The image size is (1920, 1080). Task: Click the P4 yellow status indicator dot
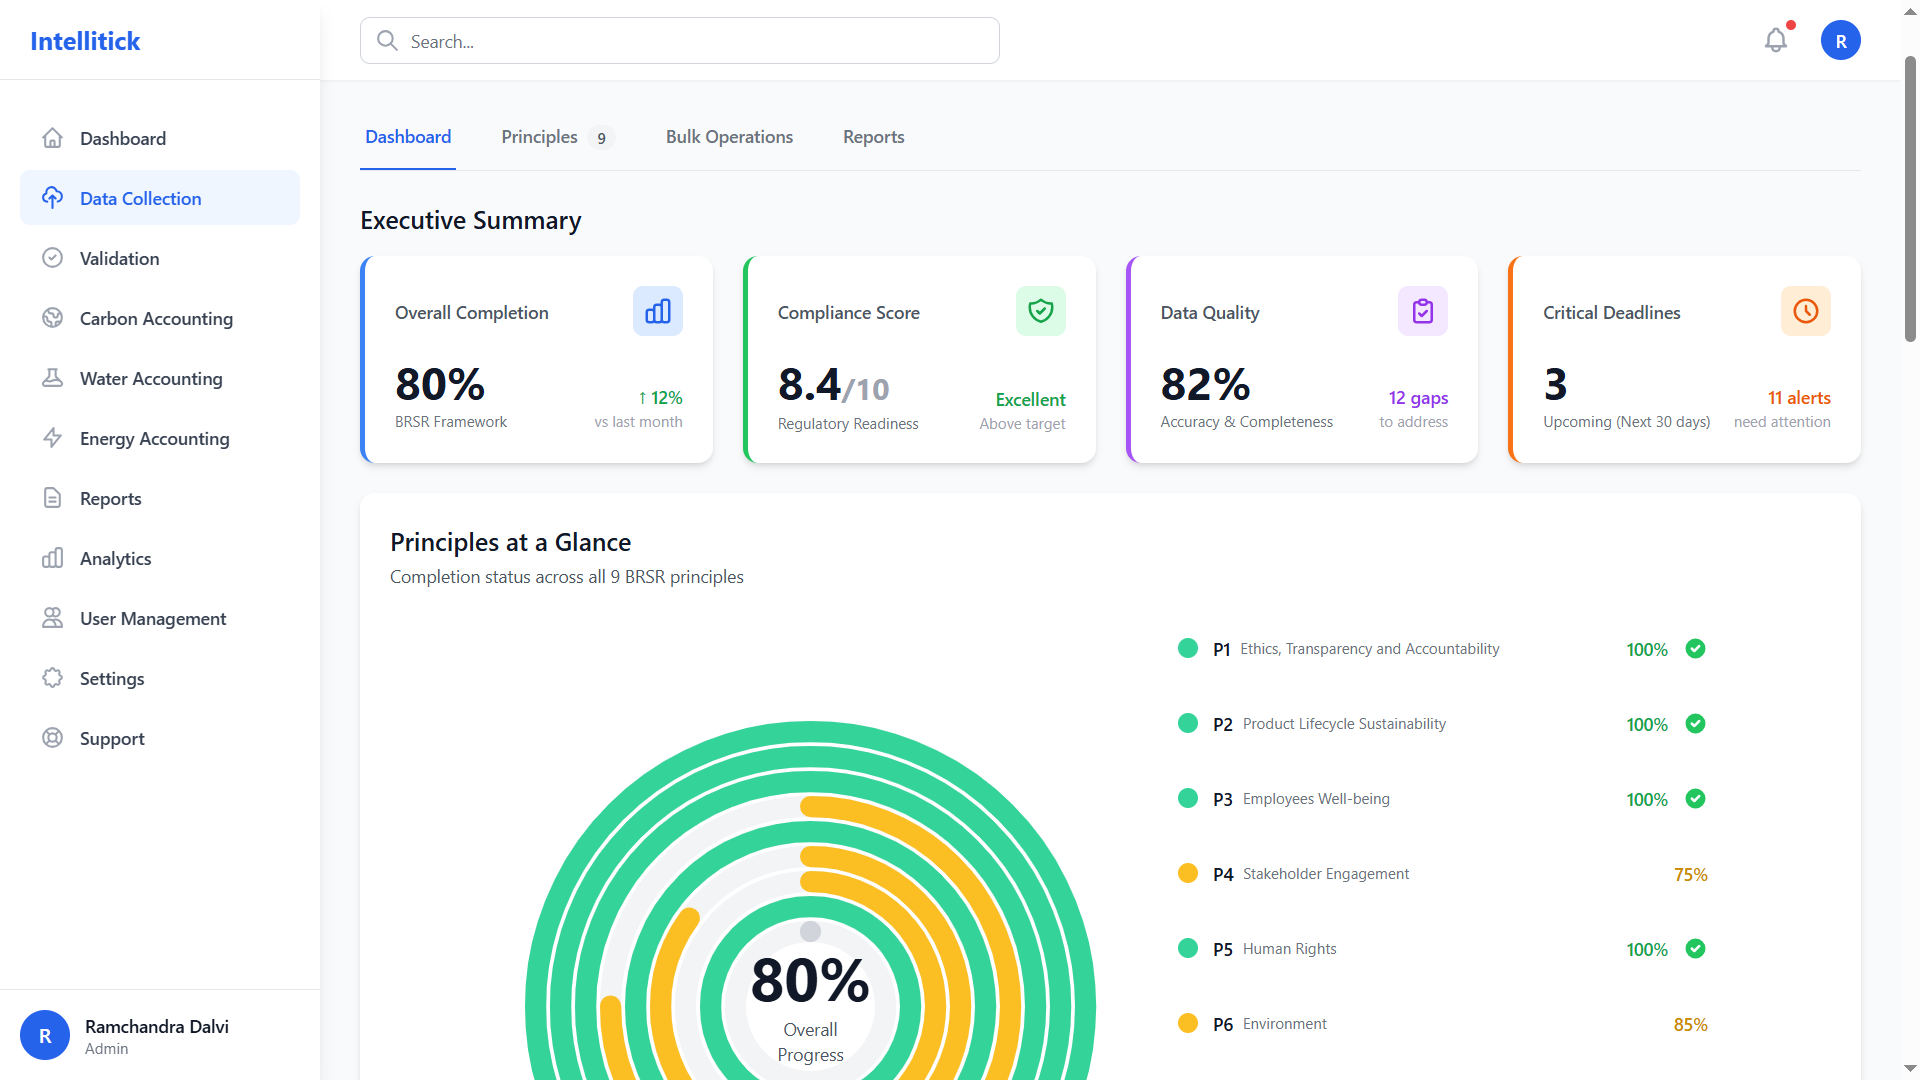pos(1187,873)
